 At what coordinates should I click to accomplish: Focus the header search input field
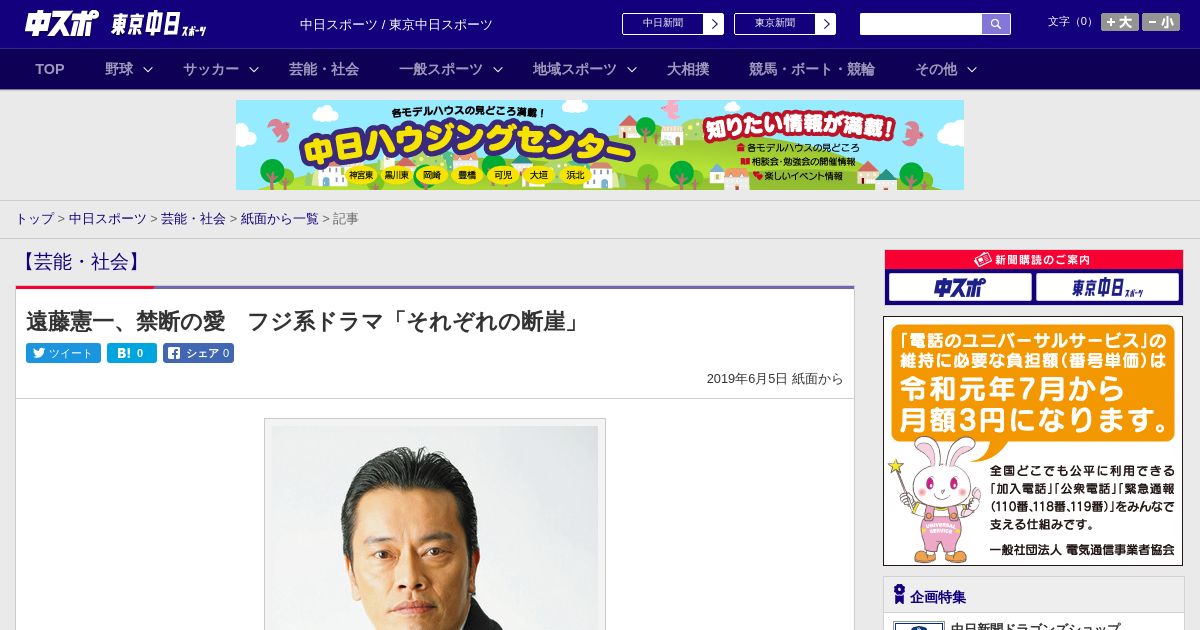[x=921, y=24]
